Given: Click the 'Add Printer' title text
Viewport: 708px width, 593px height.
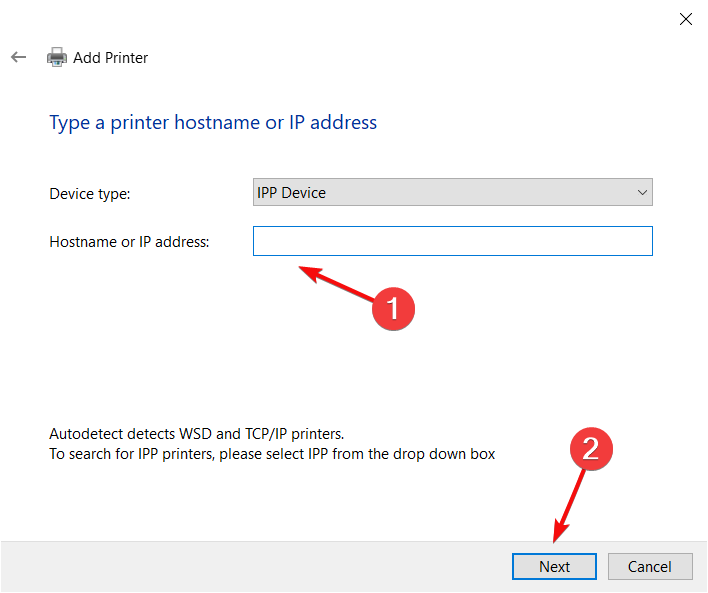Looking at the screenshot, I should (x=111, y=58).
